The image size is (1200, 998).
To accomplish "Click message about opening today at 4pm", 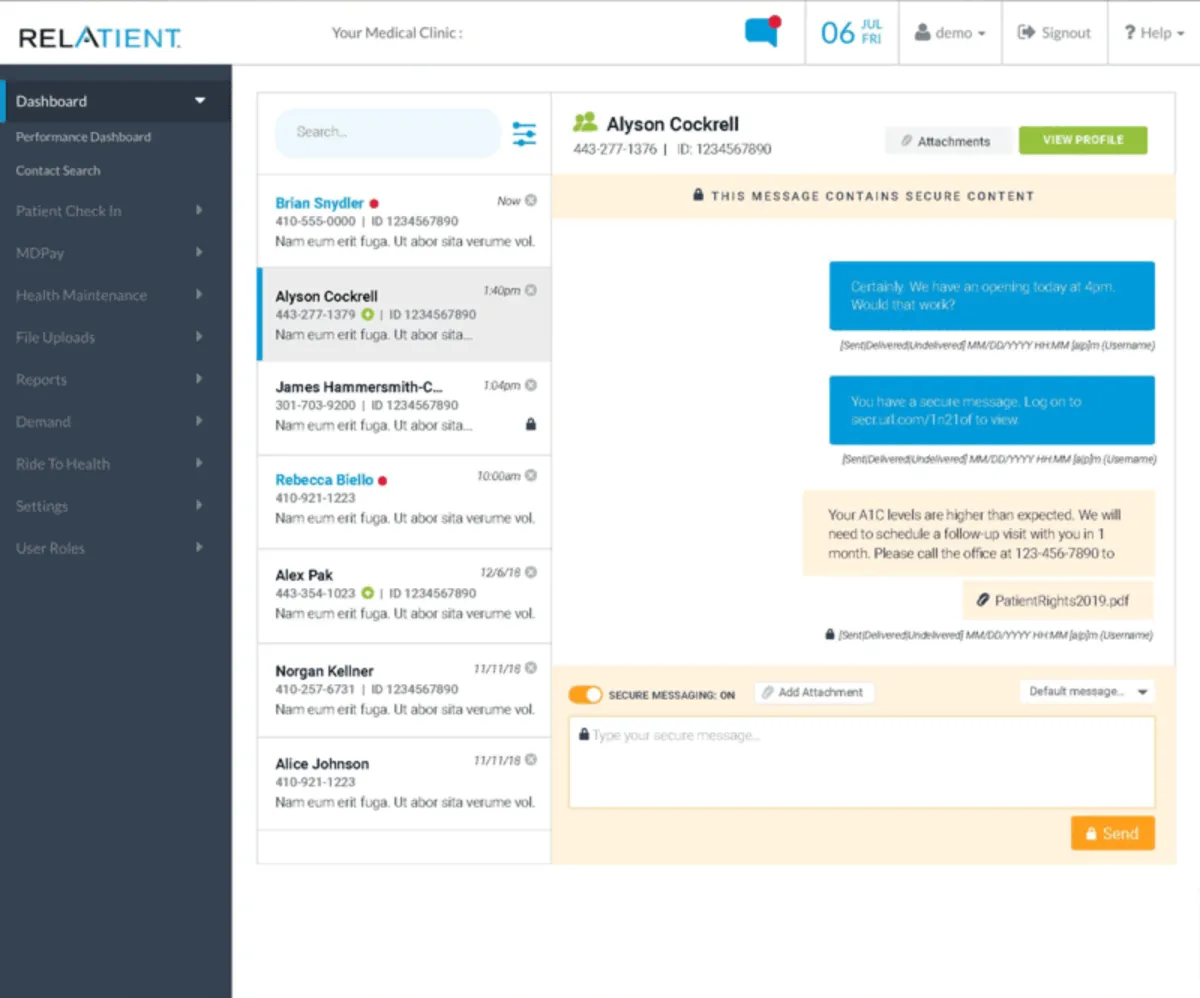I will coord(992,296).
